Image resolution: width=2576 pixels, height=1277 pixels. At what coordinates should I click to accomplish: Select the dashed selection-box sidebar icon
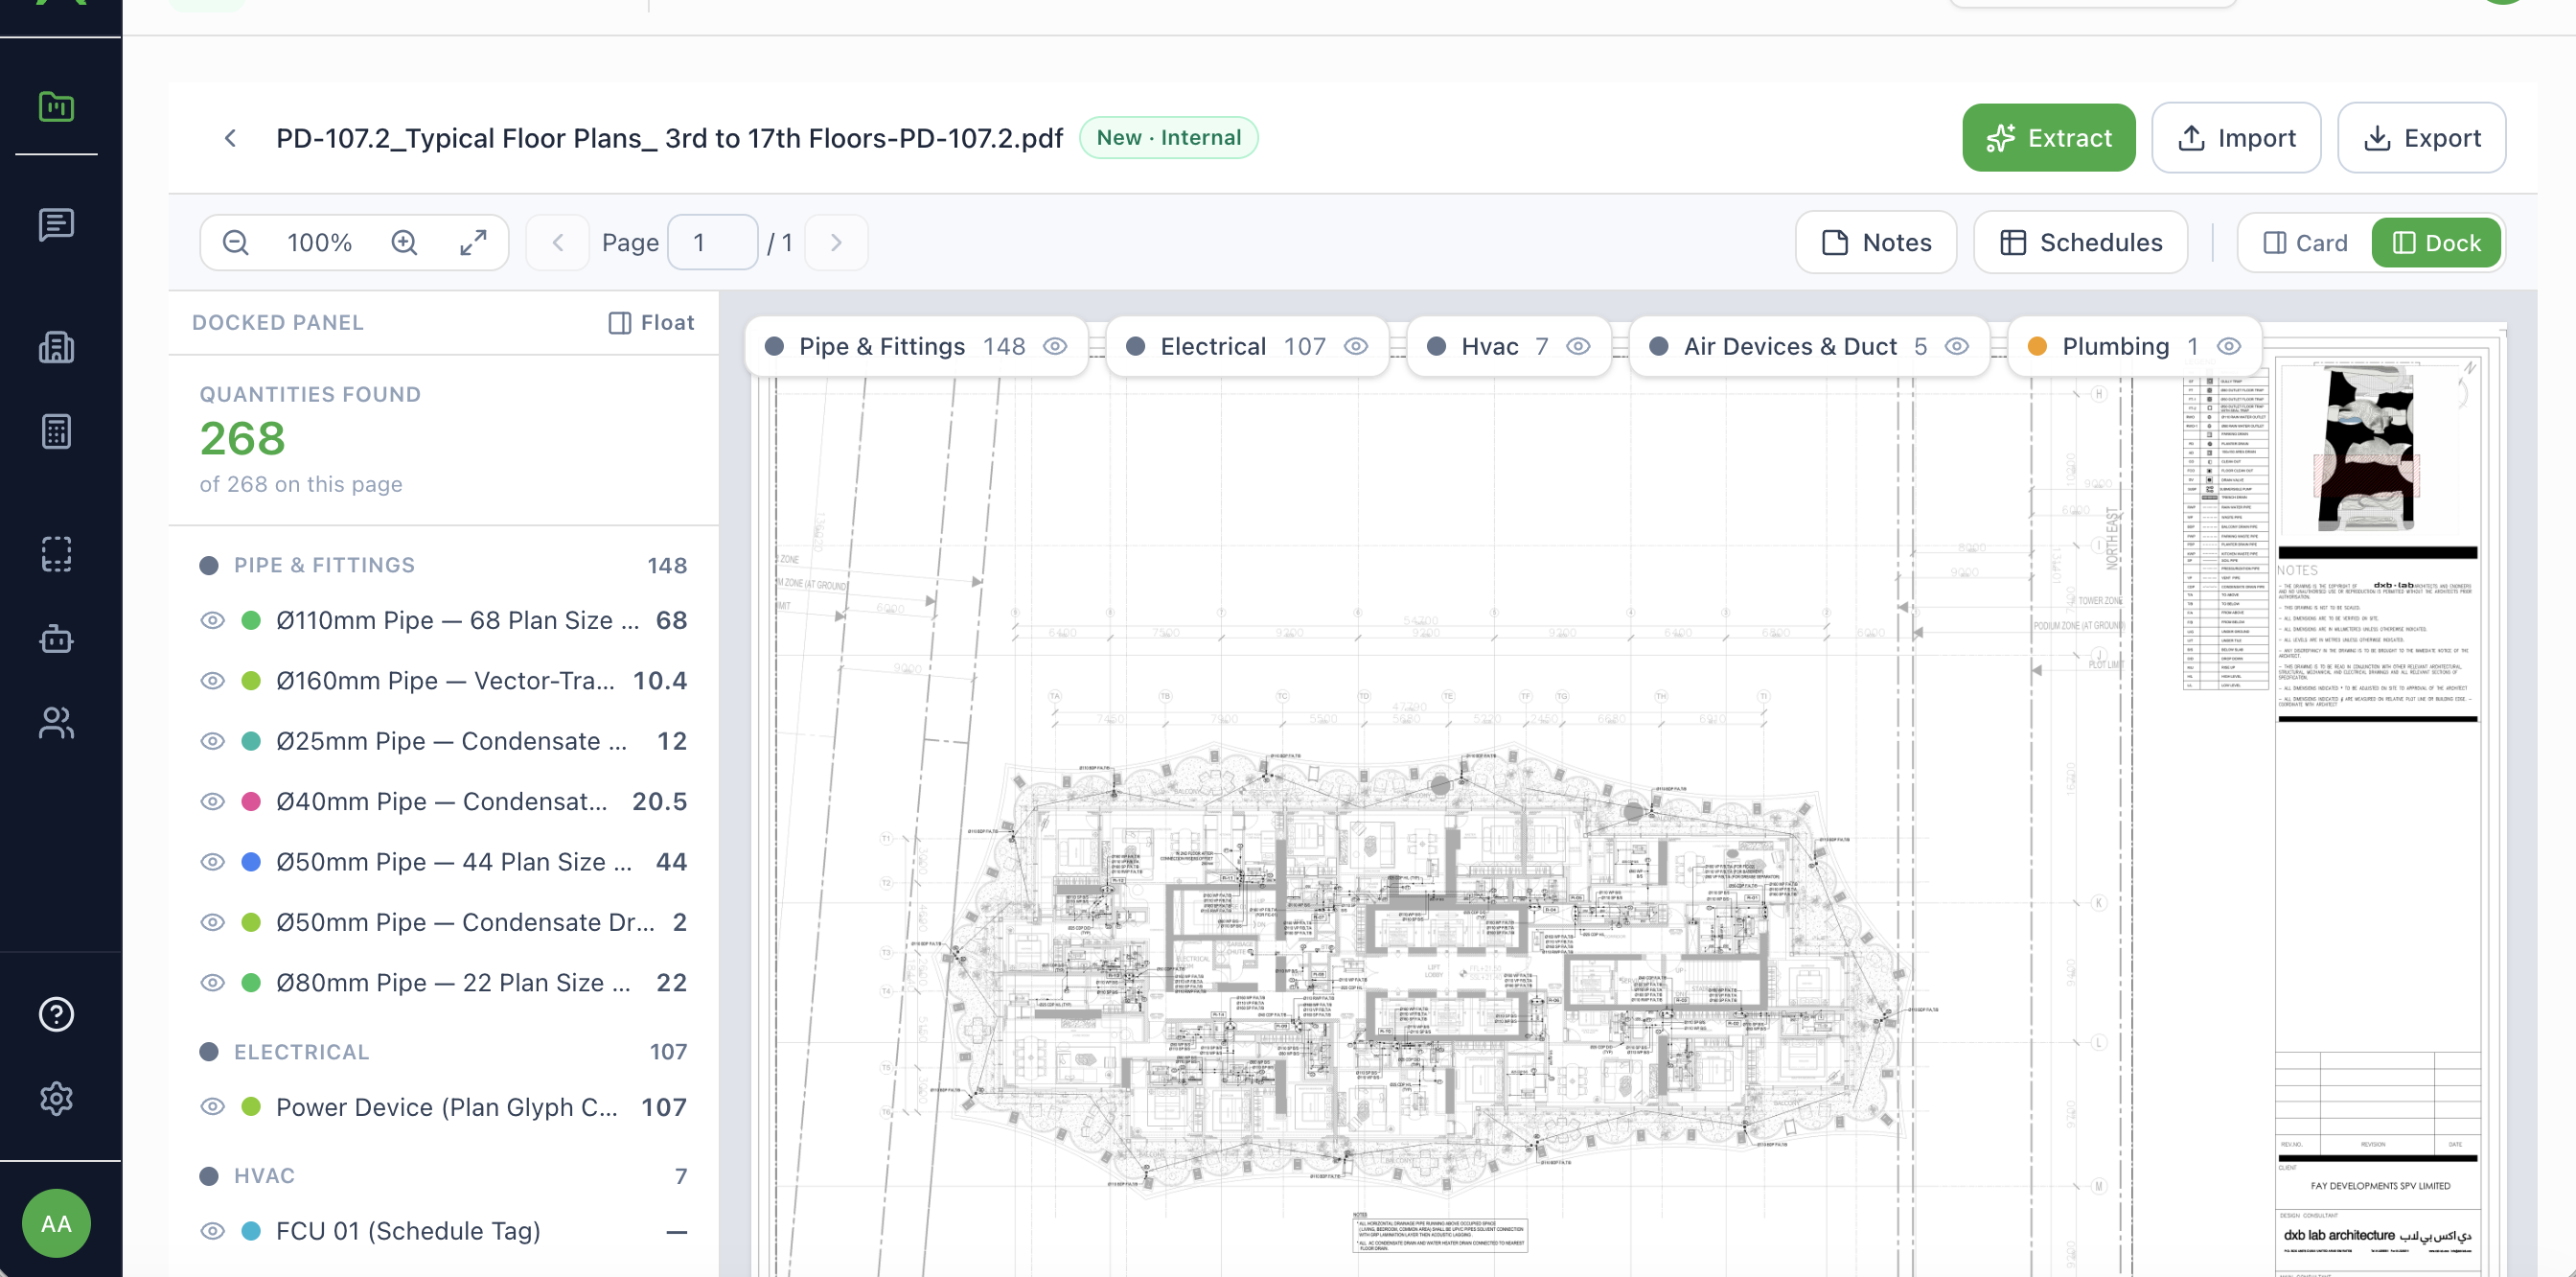pyautogui.click(x=56, y=554)
